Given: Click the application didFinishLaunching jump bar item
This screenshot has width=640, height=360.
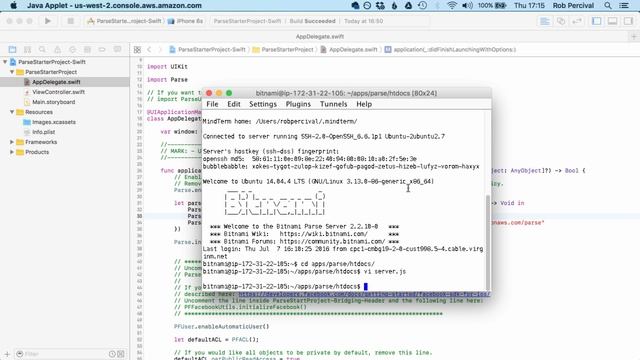Looking at the screenshot, I should tap(450, 49).
